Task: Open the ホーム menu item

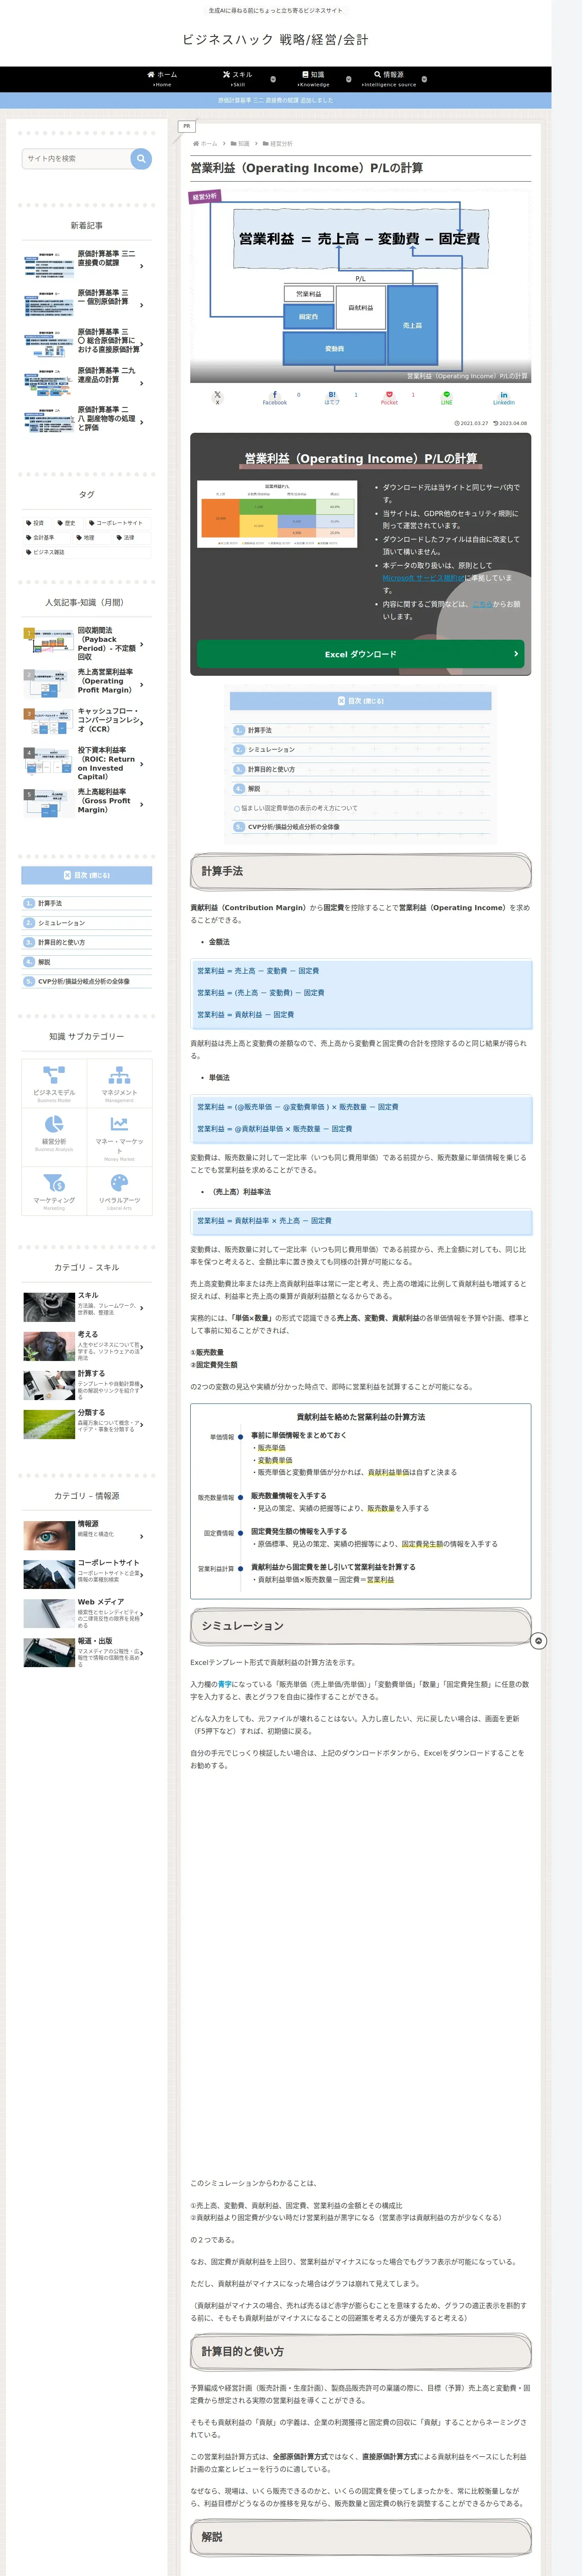Action: pos(161,79)
